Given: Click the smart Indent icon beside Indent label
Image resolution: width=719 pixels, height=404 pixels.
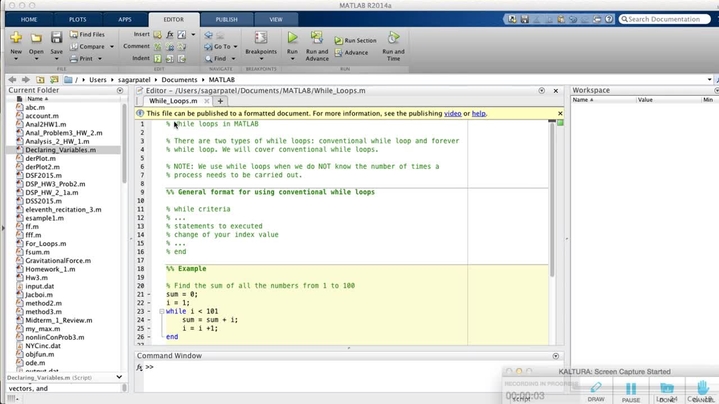Looking at the screenshot, I should (158, 59).
